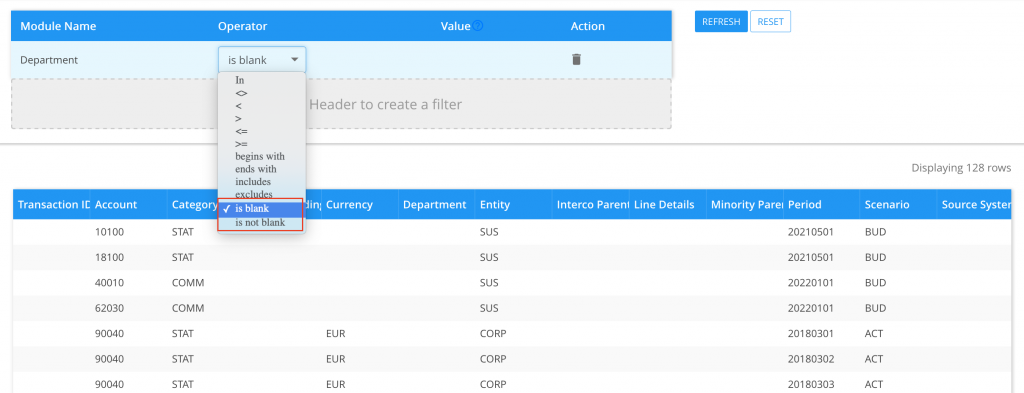Click the REFRESH button
The image size is (1024, 393).
(721, 22)
